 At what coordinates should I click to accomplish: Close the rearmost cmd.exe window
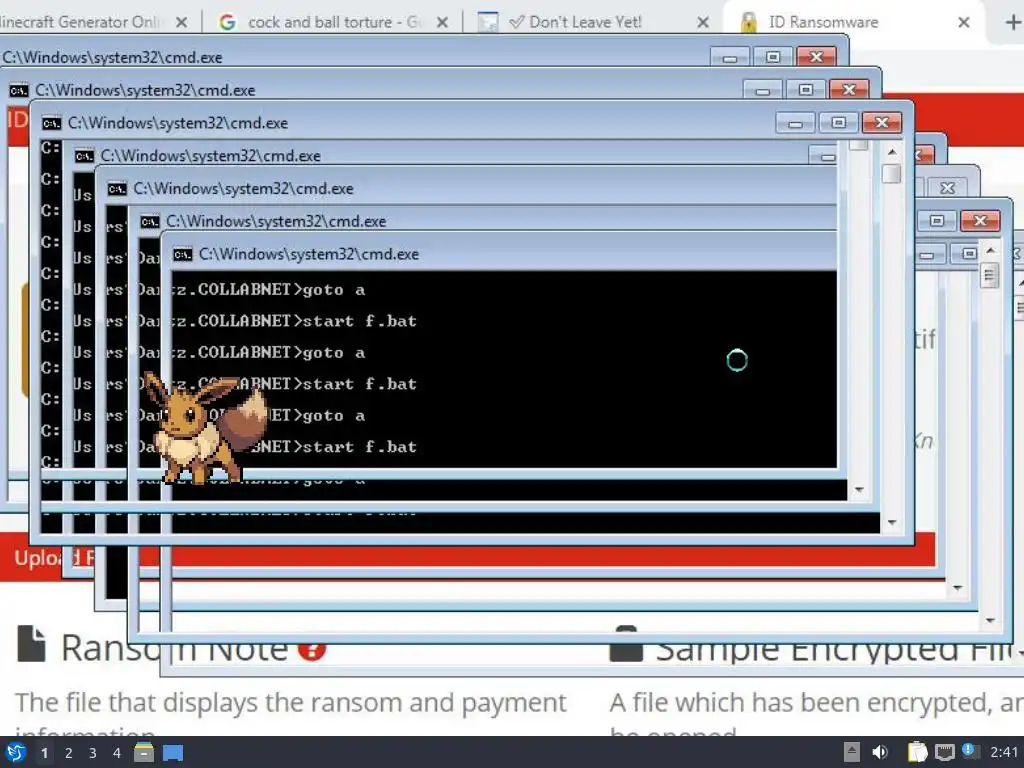point(816,57)
